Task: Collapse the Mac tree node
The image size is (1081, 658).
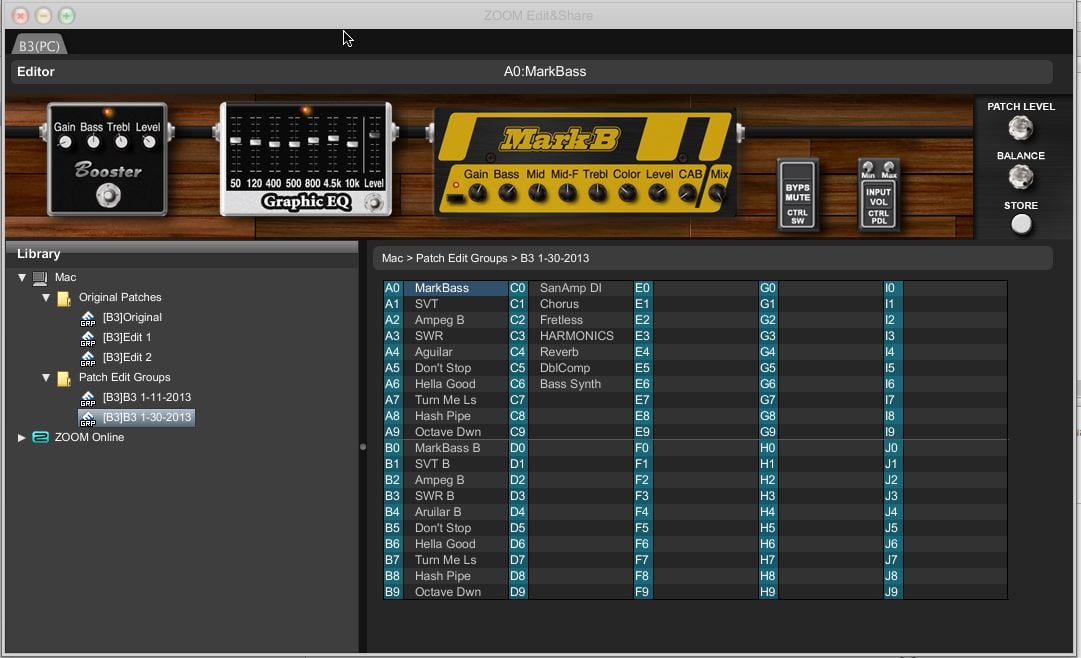Action: click(x=22, y=277)
